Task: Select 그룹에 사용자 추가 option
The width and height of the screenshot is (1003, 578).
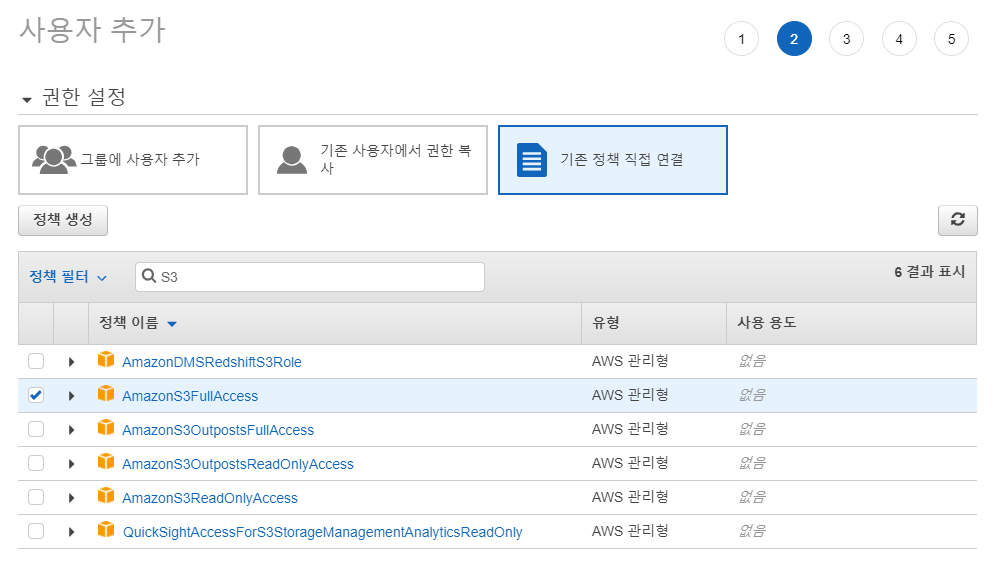Action: point(133,160)
